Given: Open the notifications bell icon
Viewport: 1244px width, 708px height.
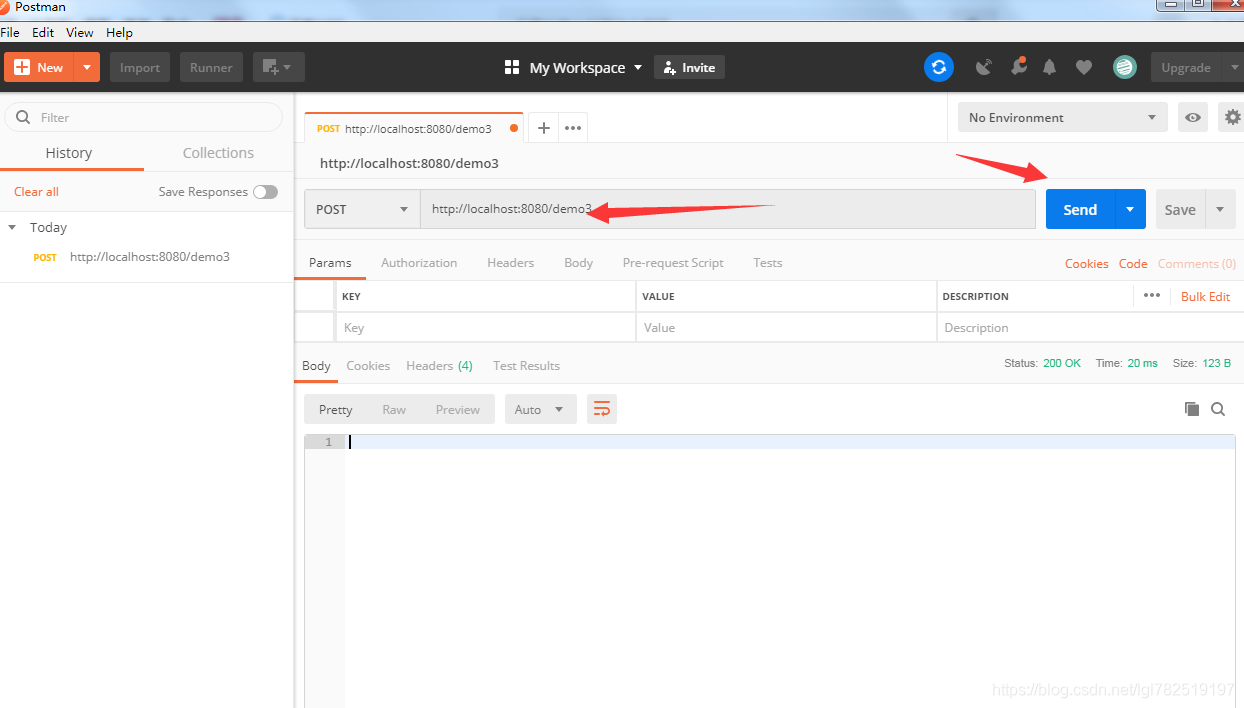Looking at the screenshot, I should coord(1049,67).
